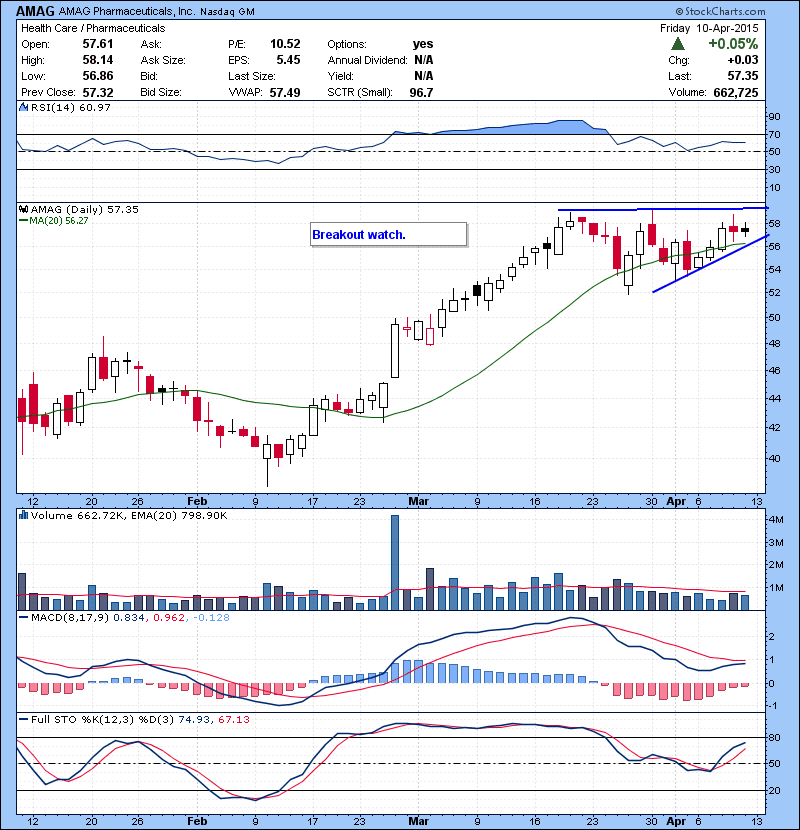Select the Low value 56.86
The height and width of the screenshot is (830, 800).
(98, 76)
